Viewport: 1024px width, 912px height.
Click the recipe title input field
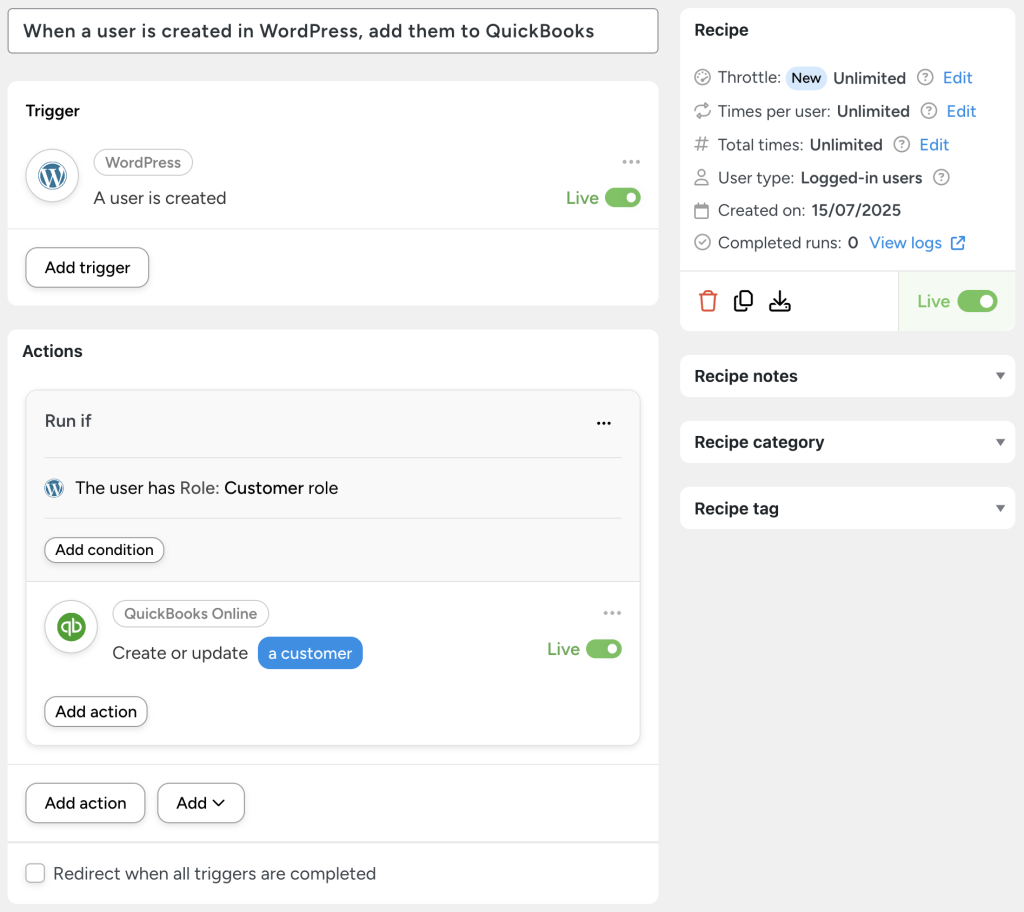(333, 31)
